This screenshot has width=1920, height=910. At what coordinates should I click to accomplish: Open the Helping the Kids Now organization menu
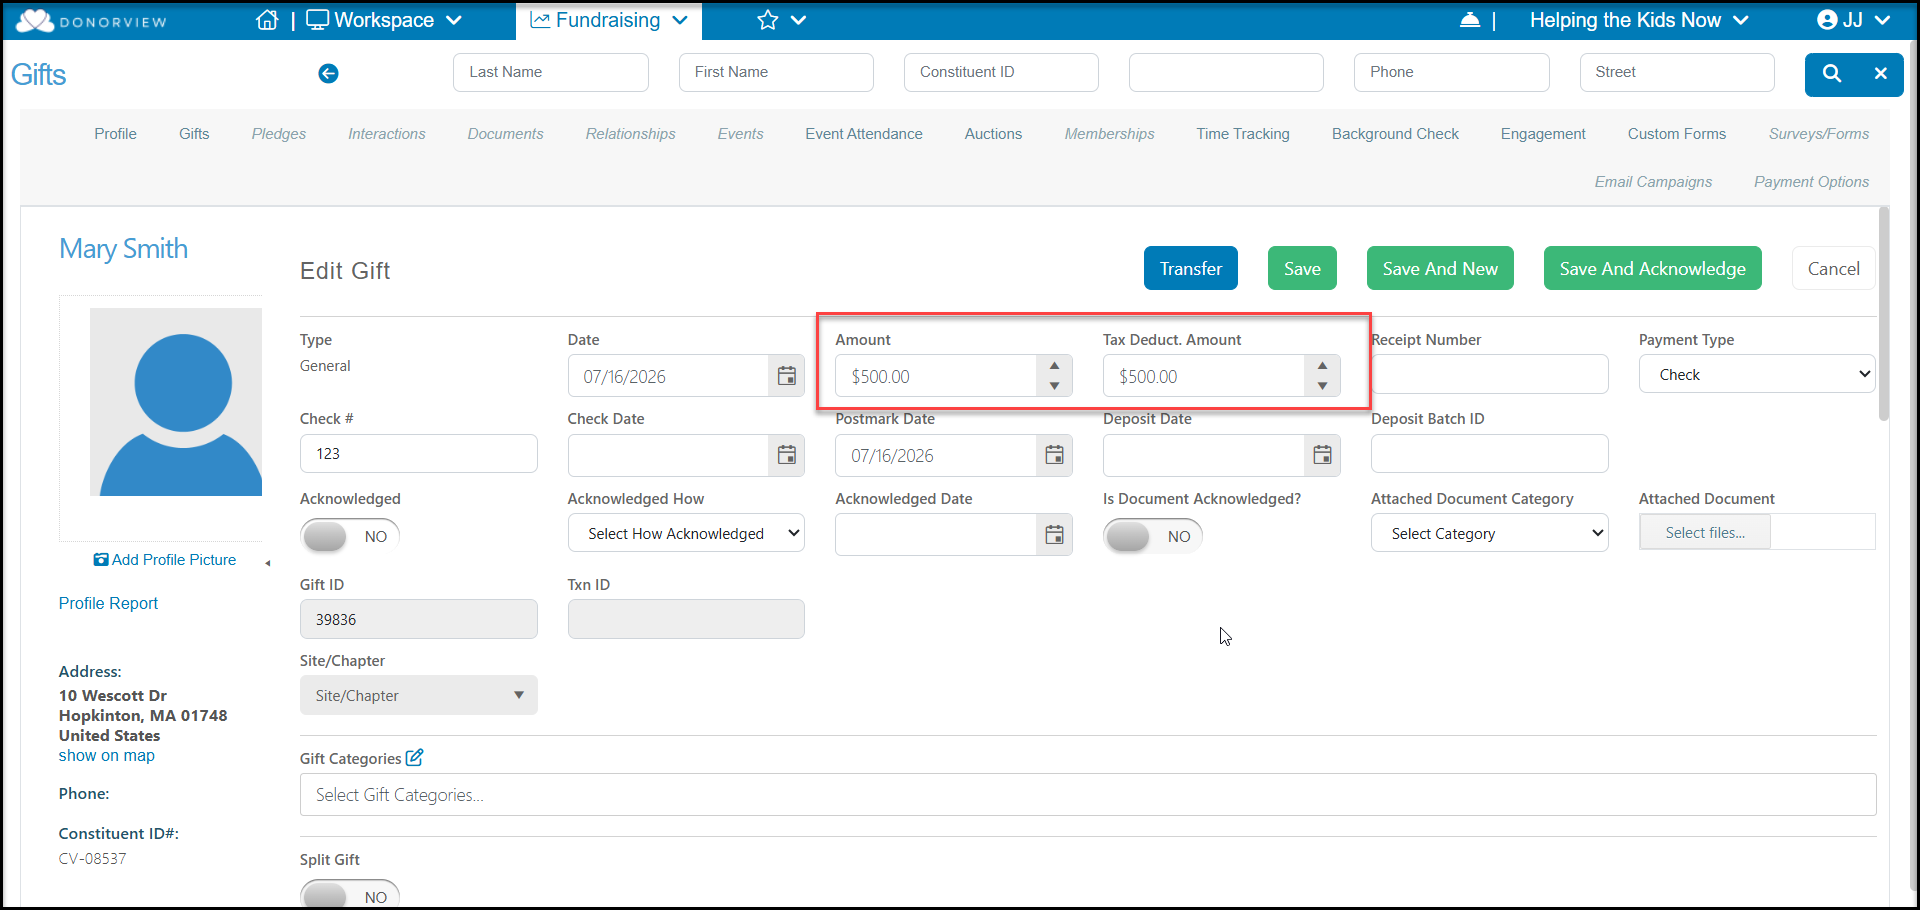(x=1639, y=20)
